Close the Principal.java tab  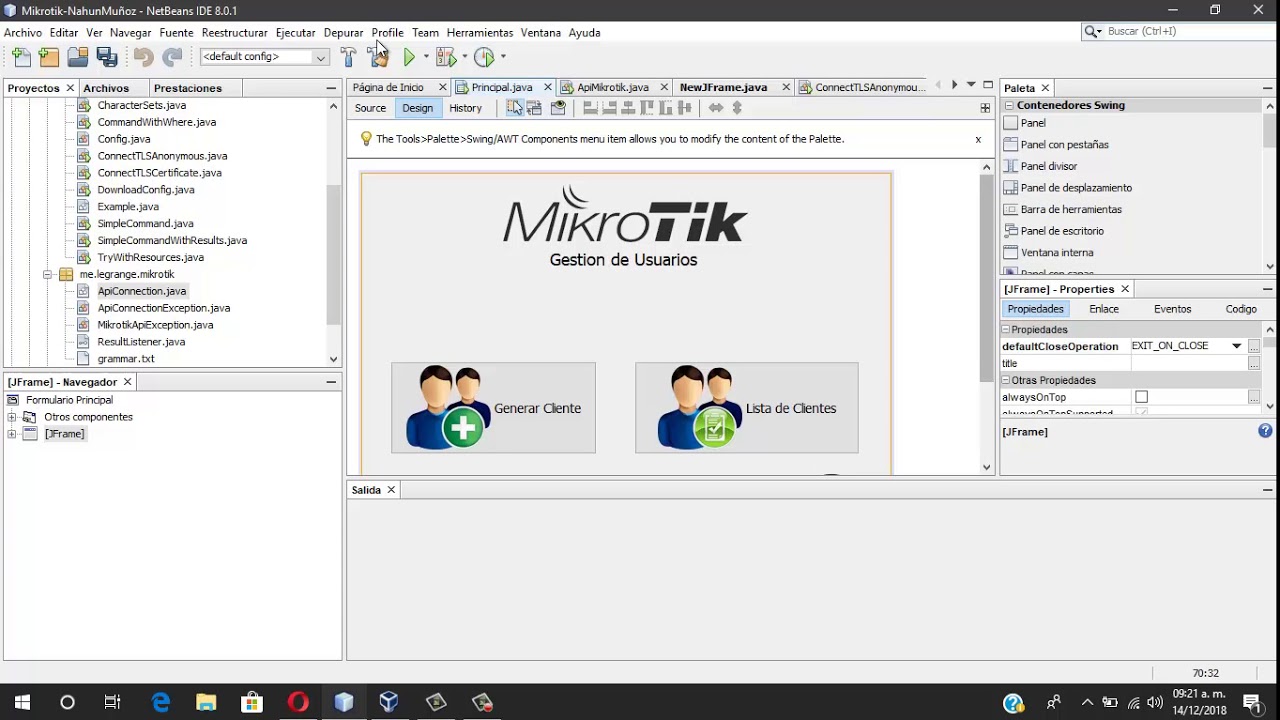tap(547, 87)
